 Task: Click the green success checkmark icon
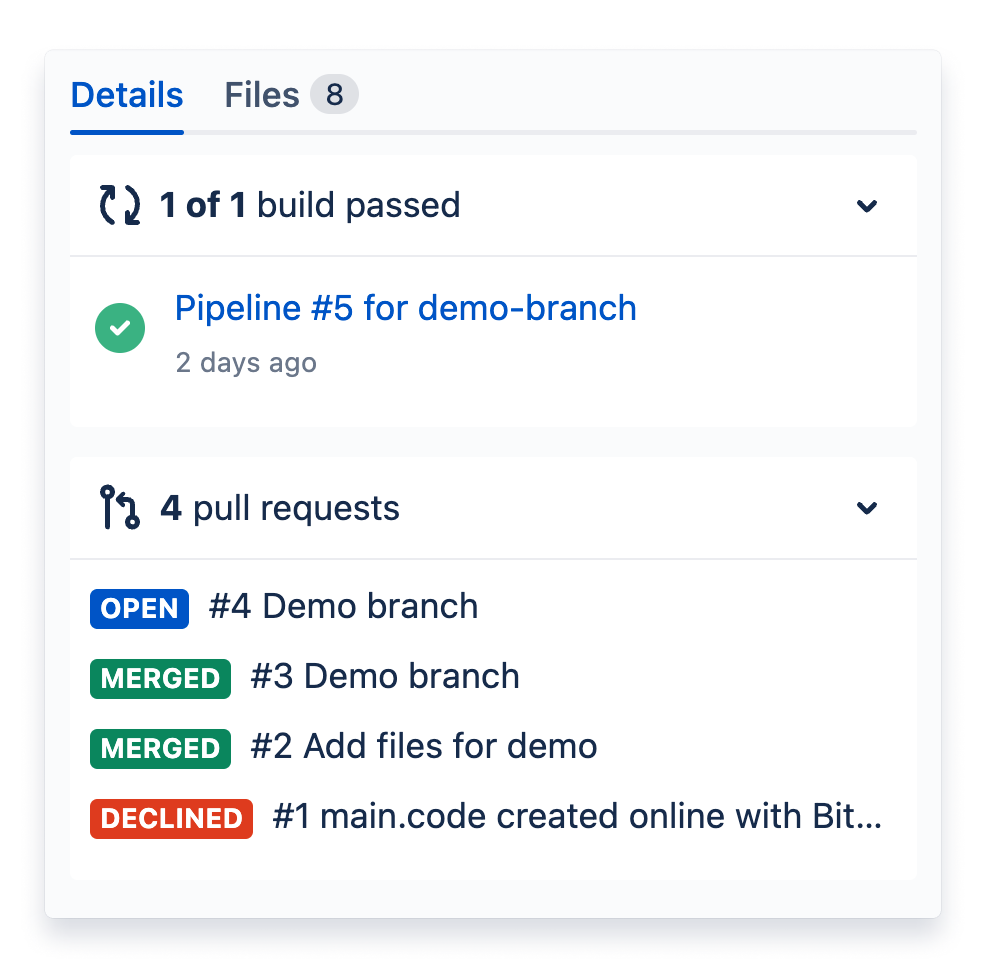120,329
